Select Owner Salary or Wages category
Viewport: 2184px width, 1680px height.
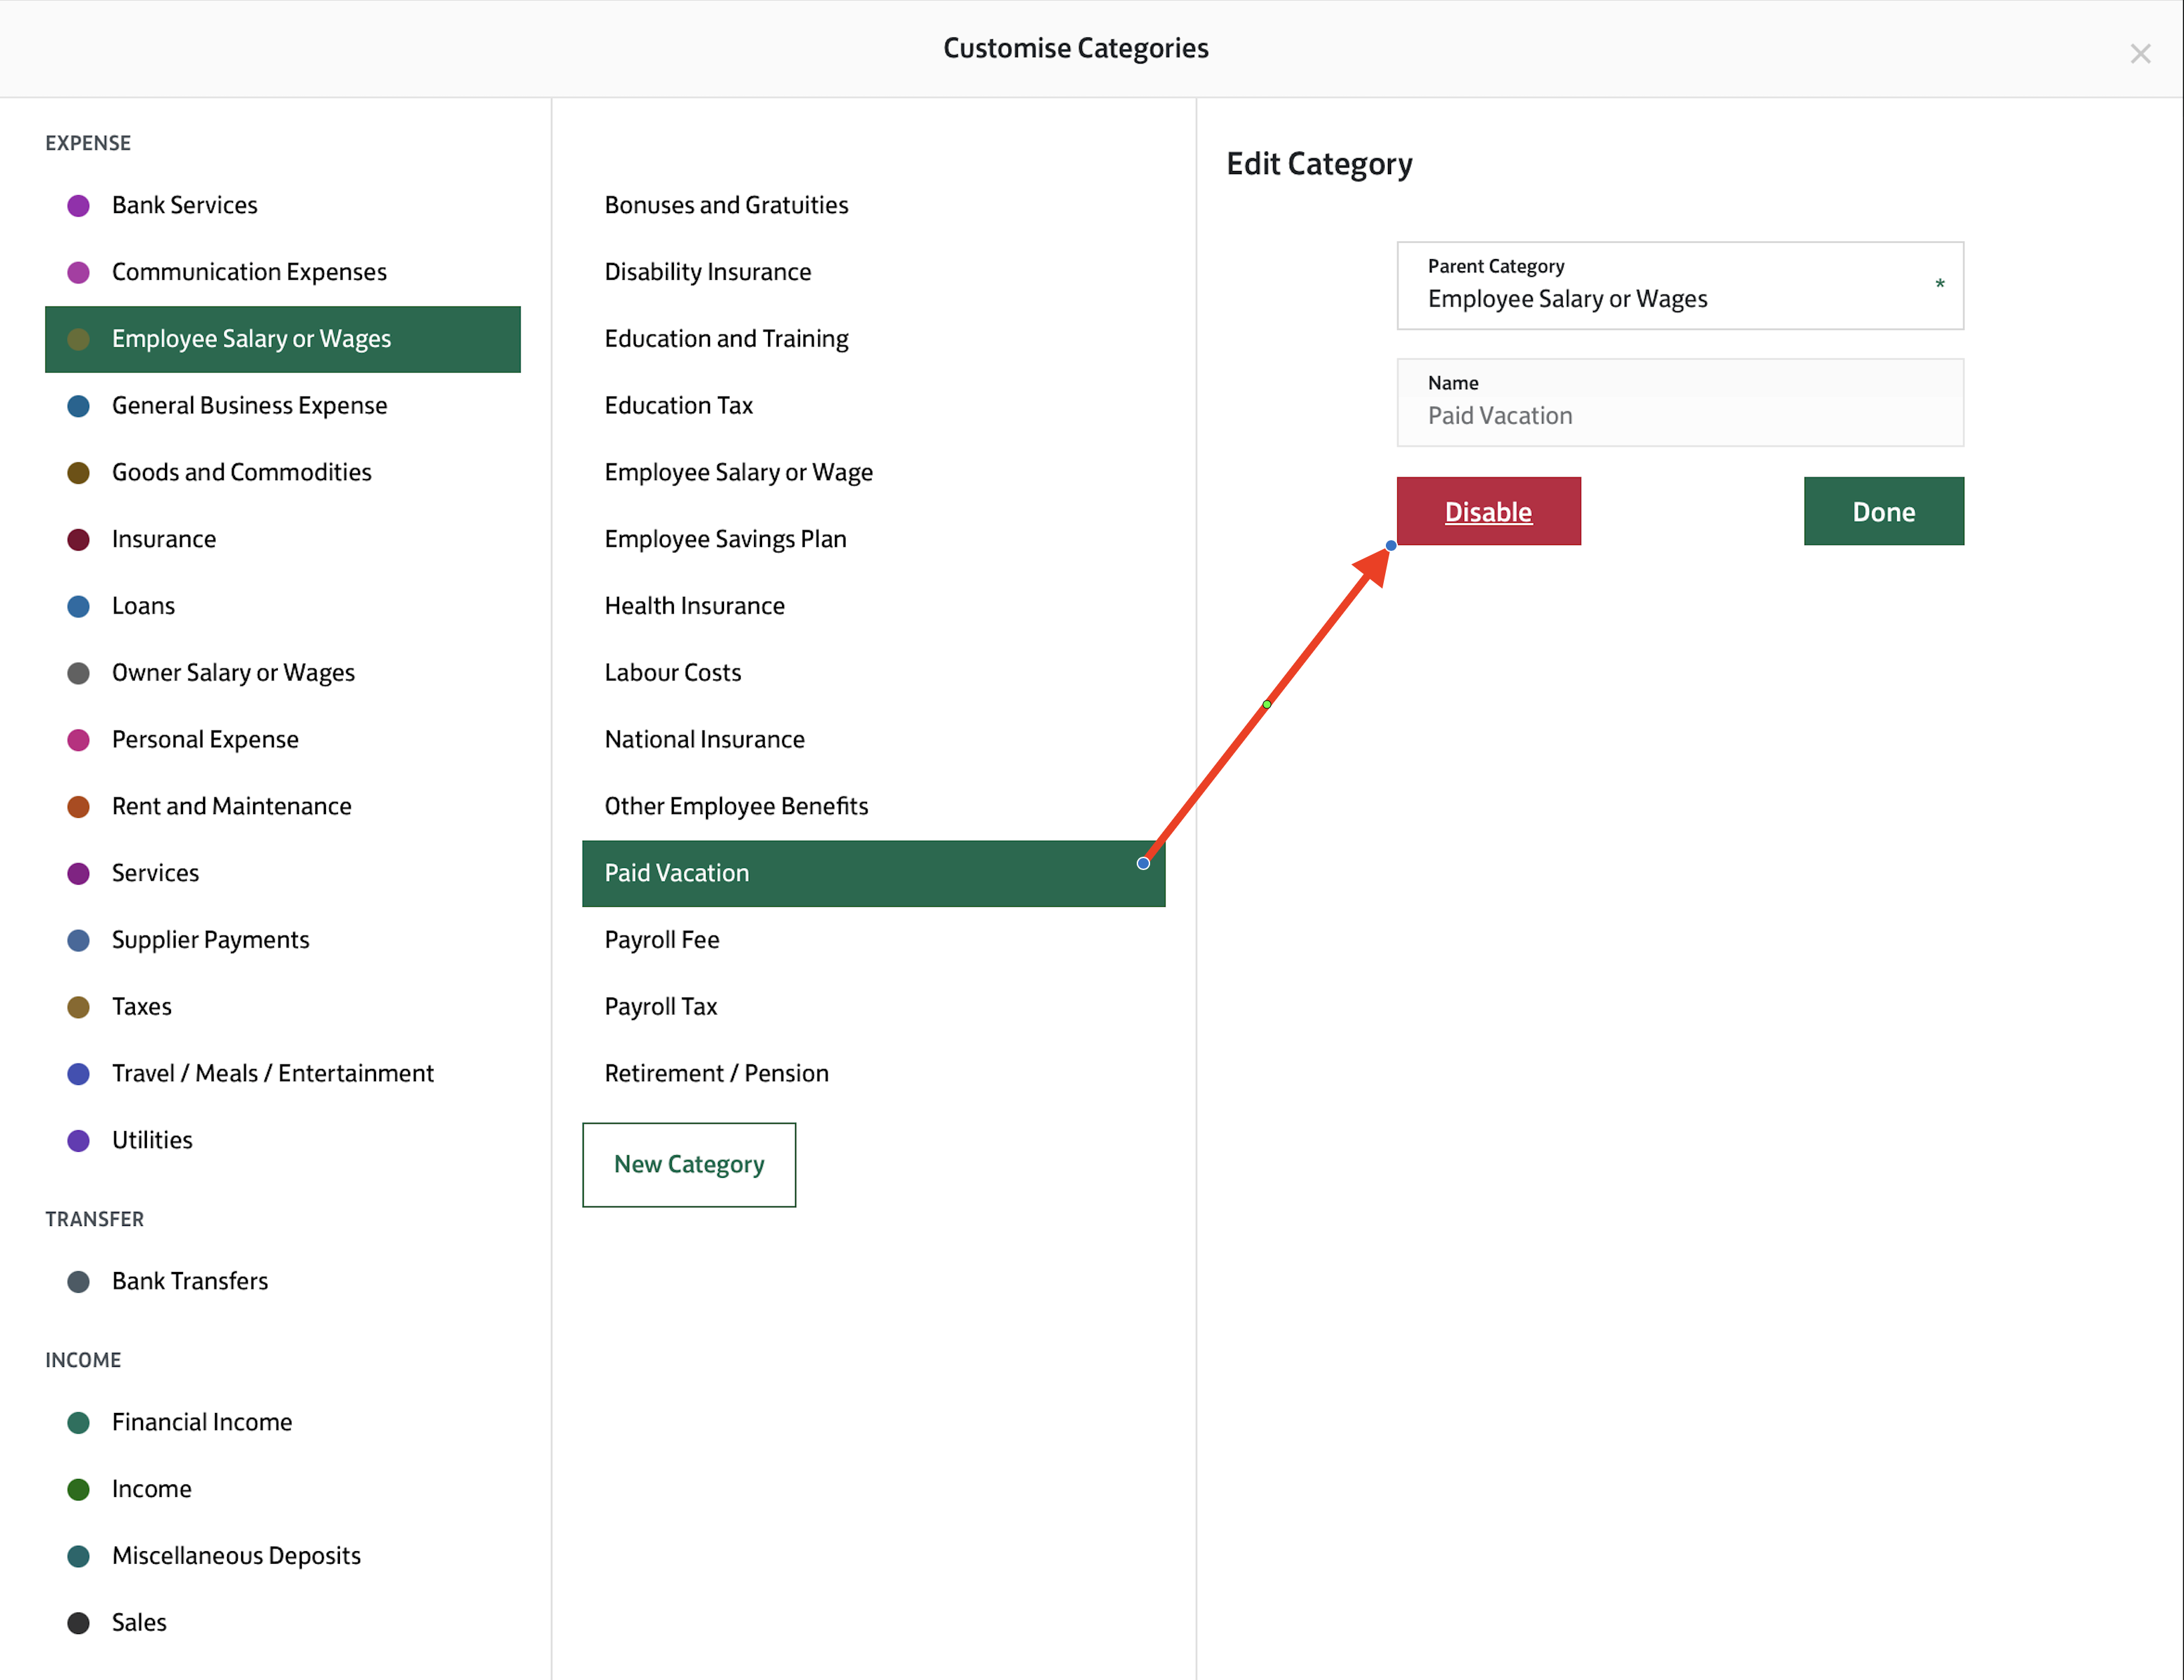pos(283,673)
